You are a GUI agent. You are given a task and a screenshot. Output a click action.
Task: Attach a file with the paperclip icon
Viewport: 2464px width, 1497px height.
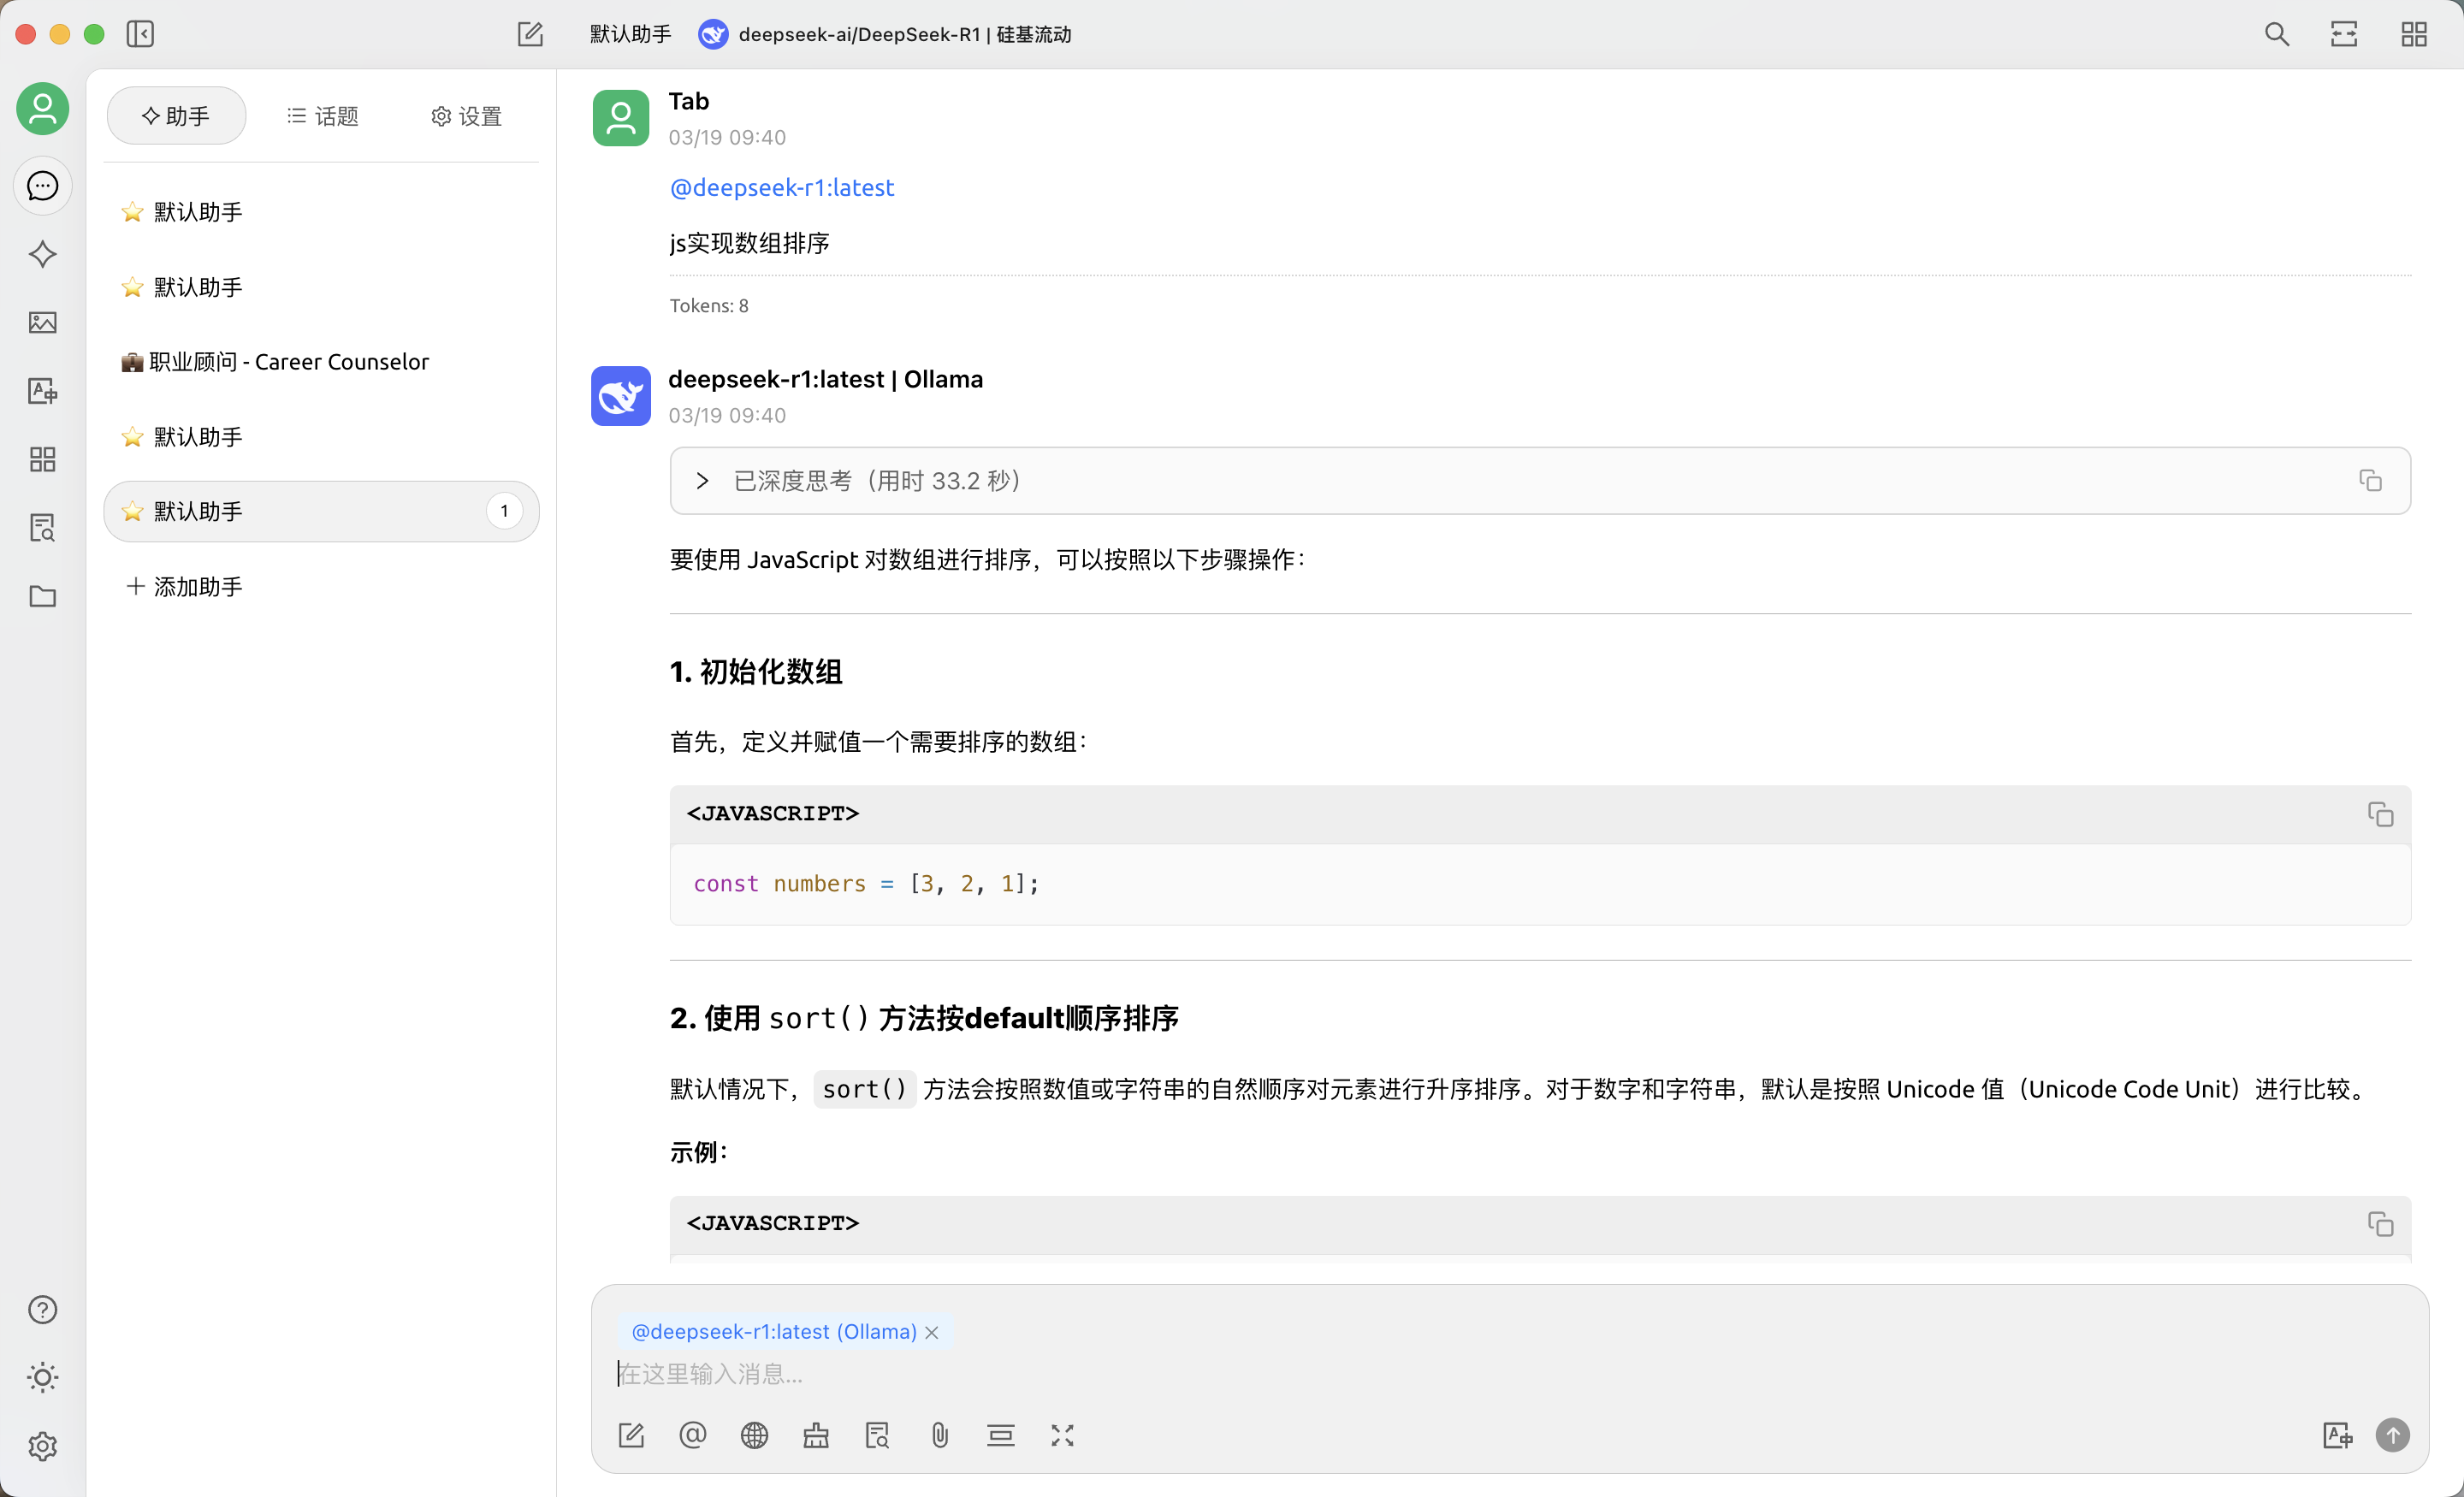pos(940,1436)
